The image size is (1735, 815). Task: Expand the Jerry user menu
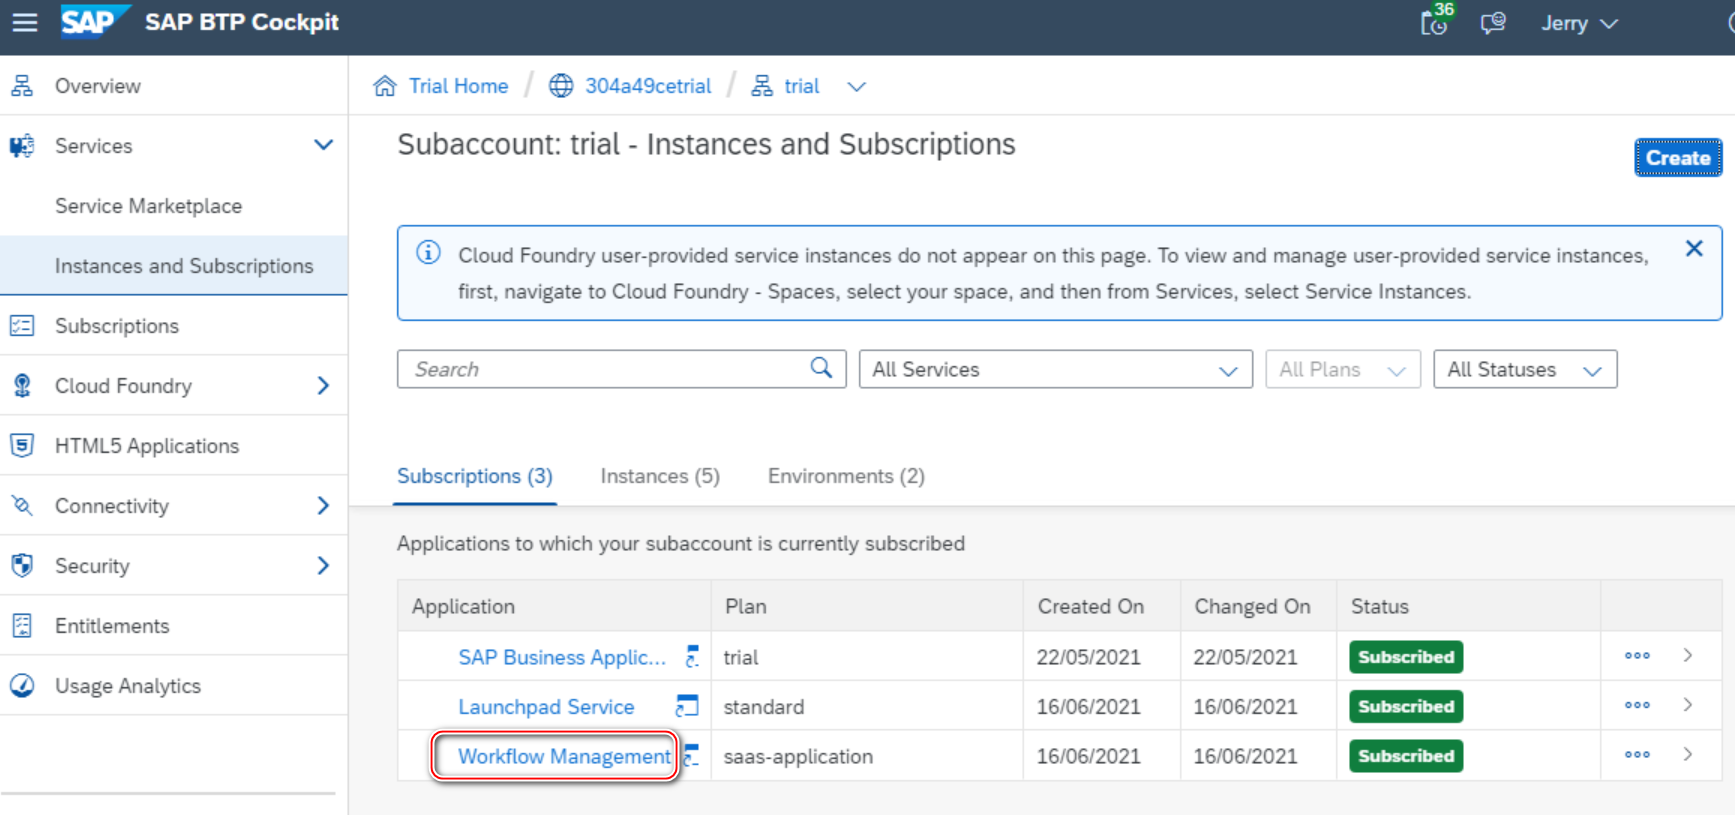pos(1579,23)
